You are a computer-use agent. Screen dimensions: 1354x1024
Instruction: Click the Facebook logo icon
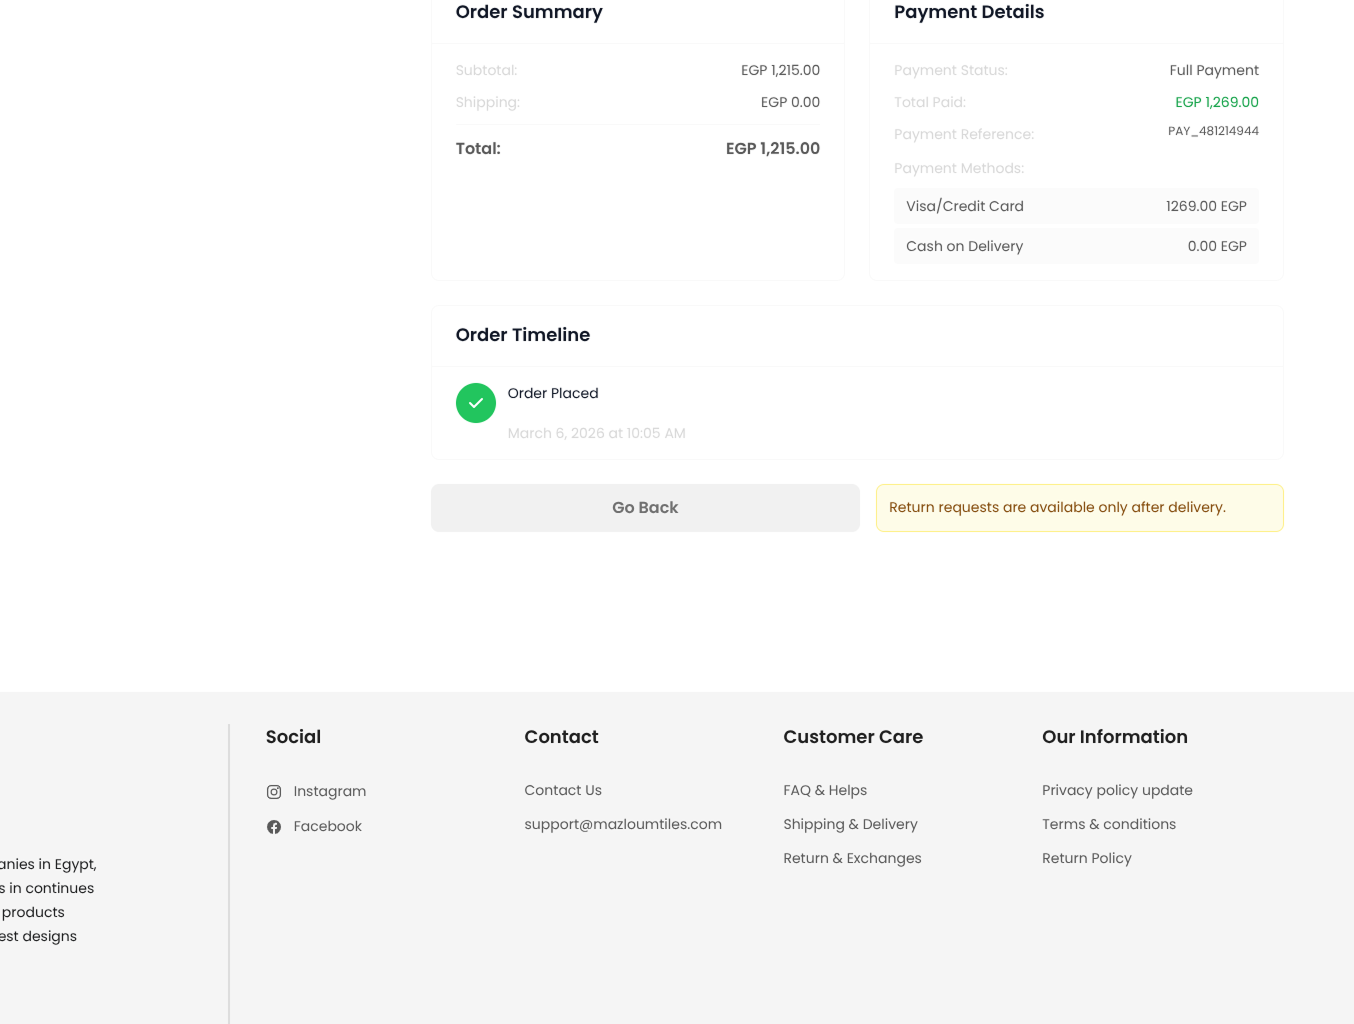click(x=274, y=827)
